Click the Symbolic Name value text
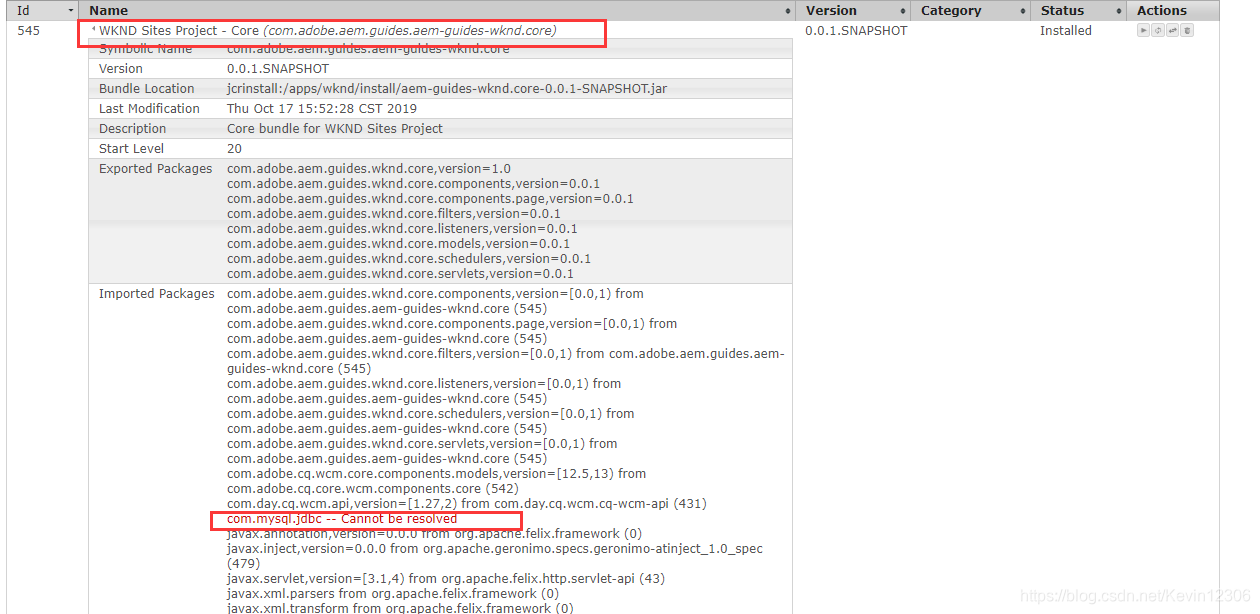The image size is (1260, 614). coord(368,49)
